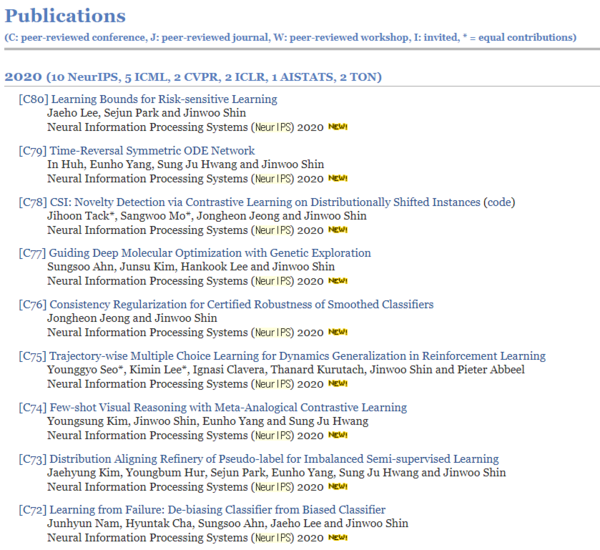Open 'Time-Reversal Symmetric ODE Network' paper link
The height and width of the screenshot is (550, 600).
pyautogui.click(x=152, y=151)
